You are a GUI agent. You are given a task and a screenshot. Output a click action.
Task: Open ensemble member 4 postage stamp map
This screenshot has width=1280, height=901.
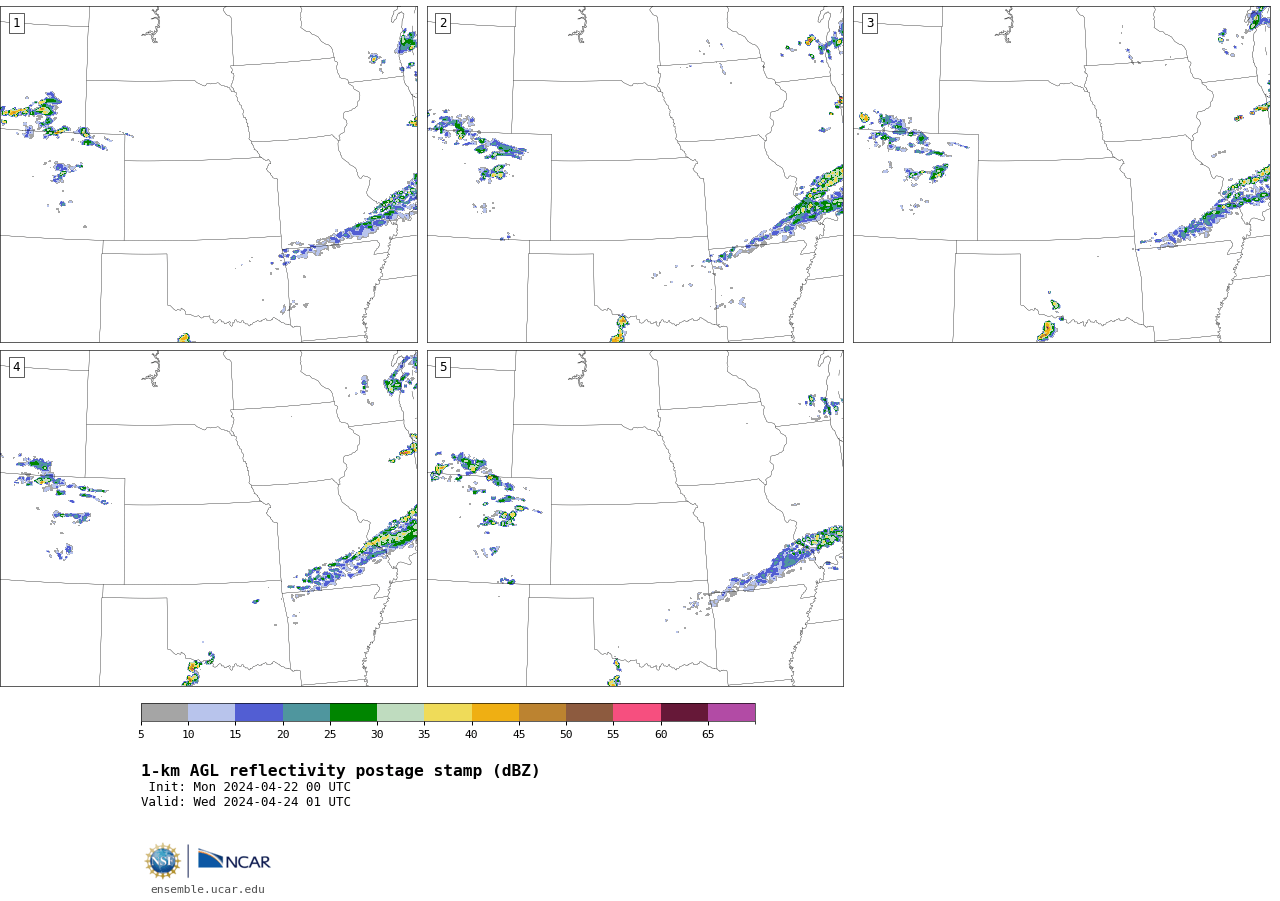(208, 518)
